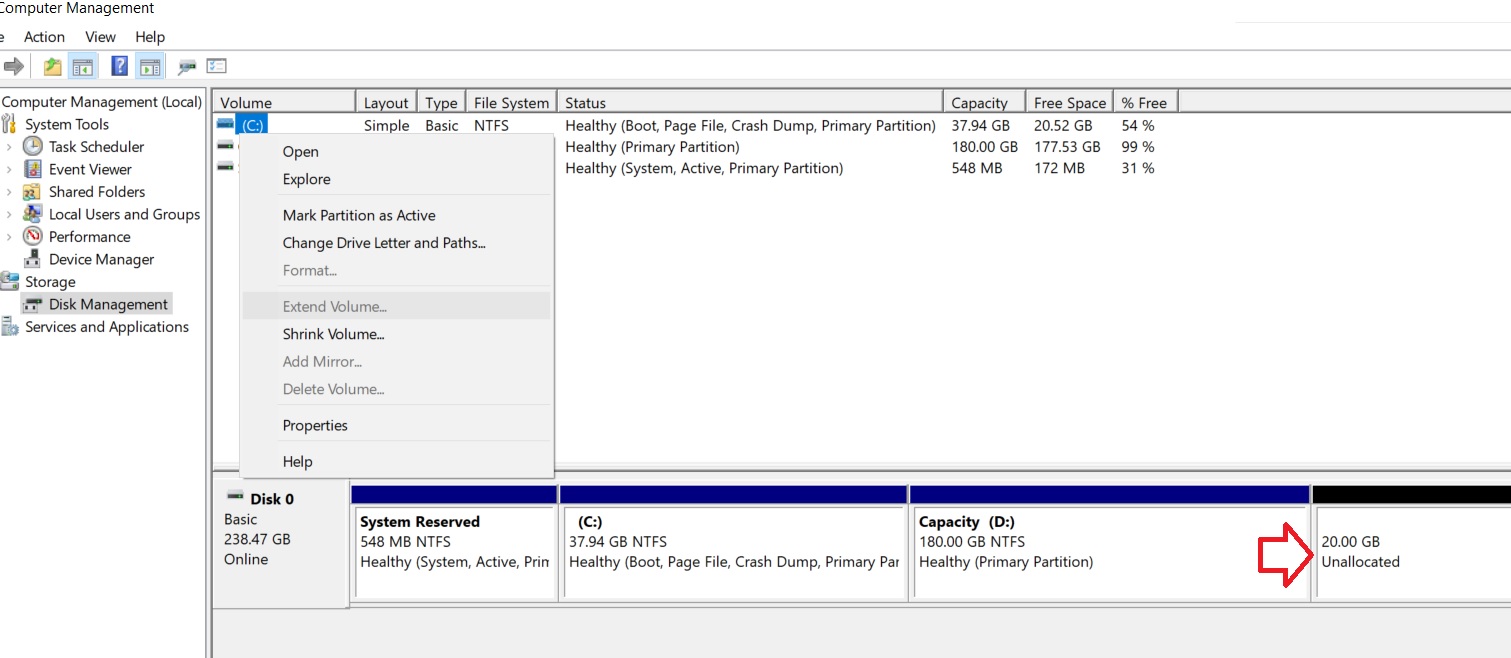Expand the Performance tree node
This screenshot has width=1511, height=658.
(9, 237)
